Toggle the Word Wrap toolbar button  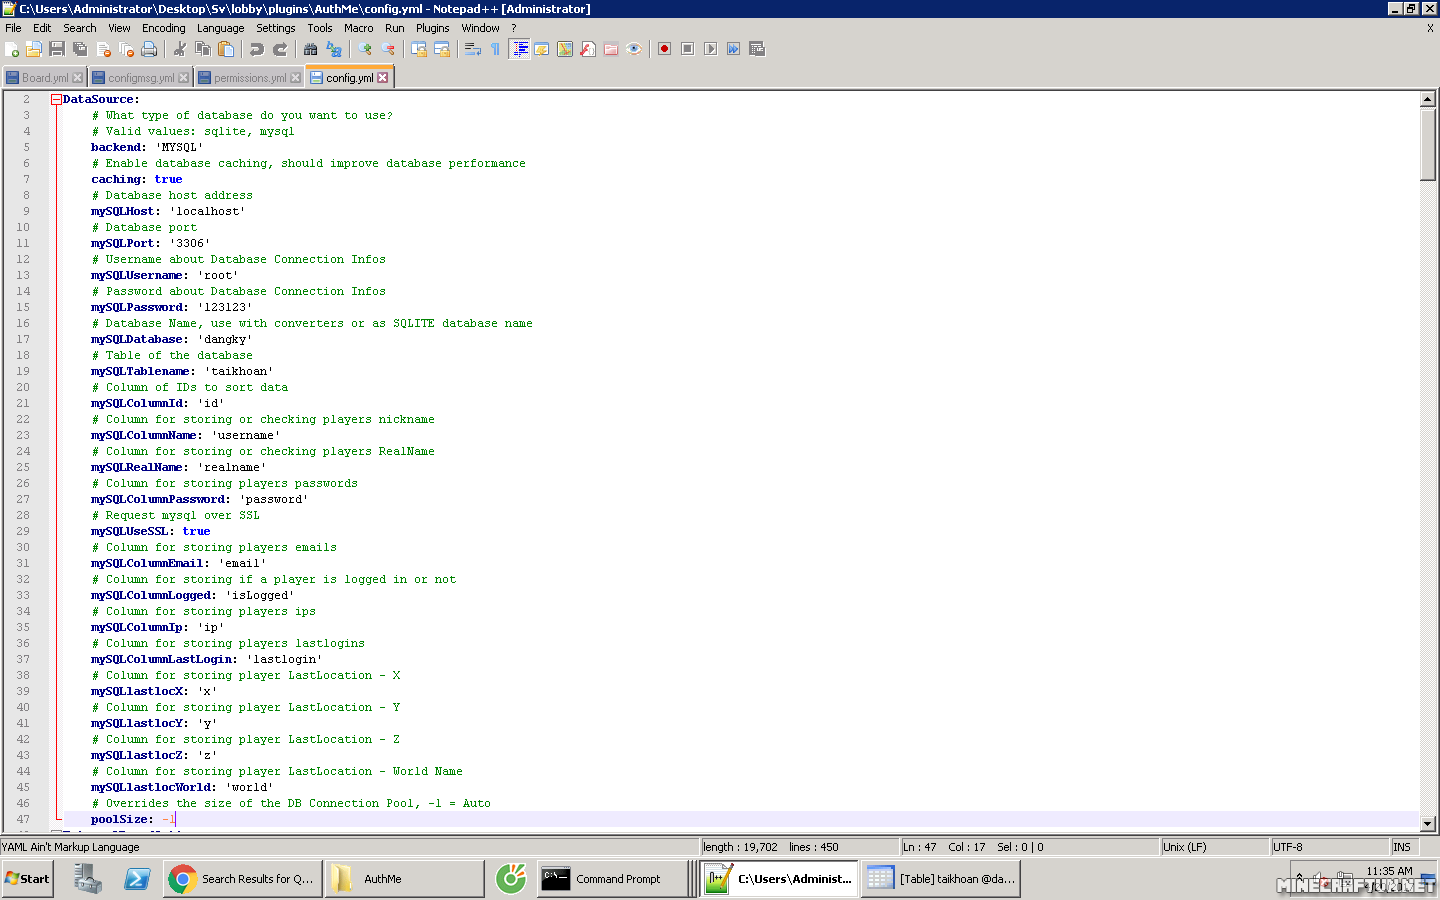pyautogui.click(x=472, y=49)
